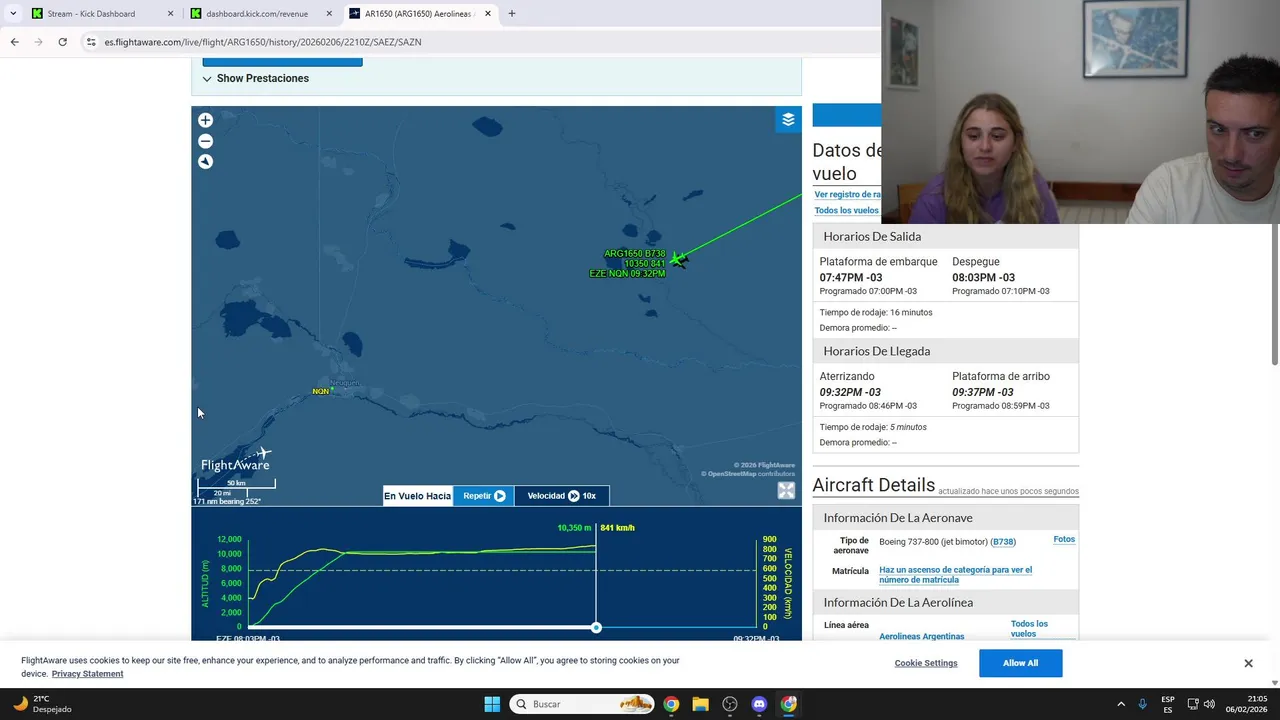
Task: Zoom out on the flight map
Action: [x=205, y=141]
